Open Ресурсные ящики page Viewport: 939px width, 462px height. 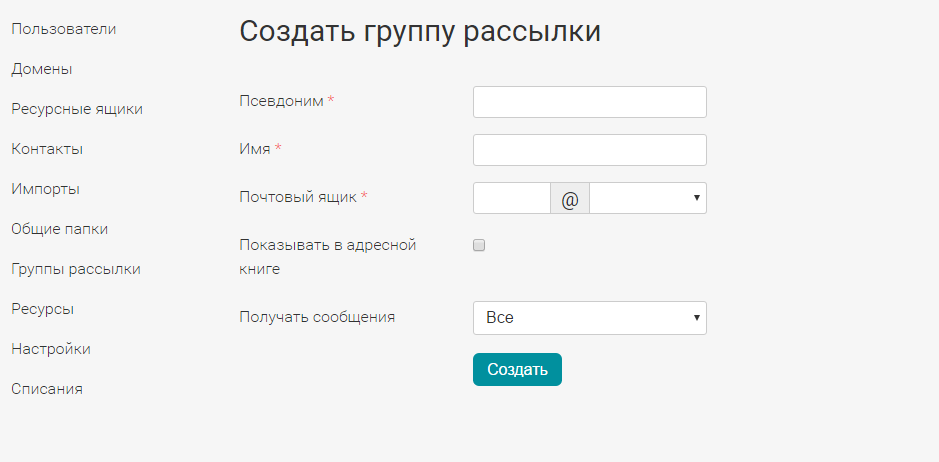click(77, 109)
